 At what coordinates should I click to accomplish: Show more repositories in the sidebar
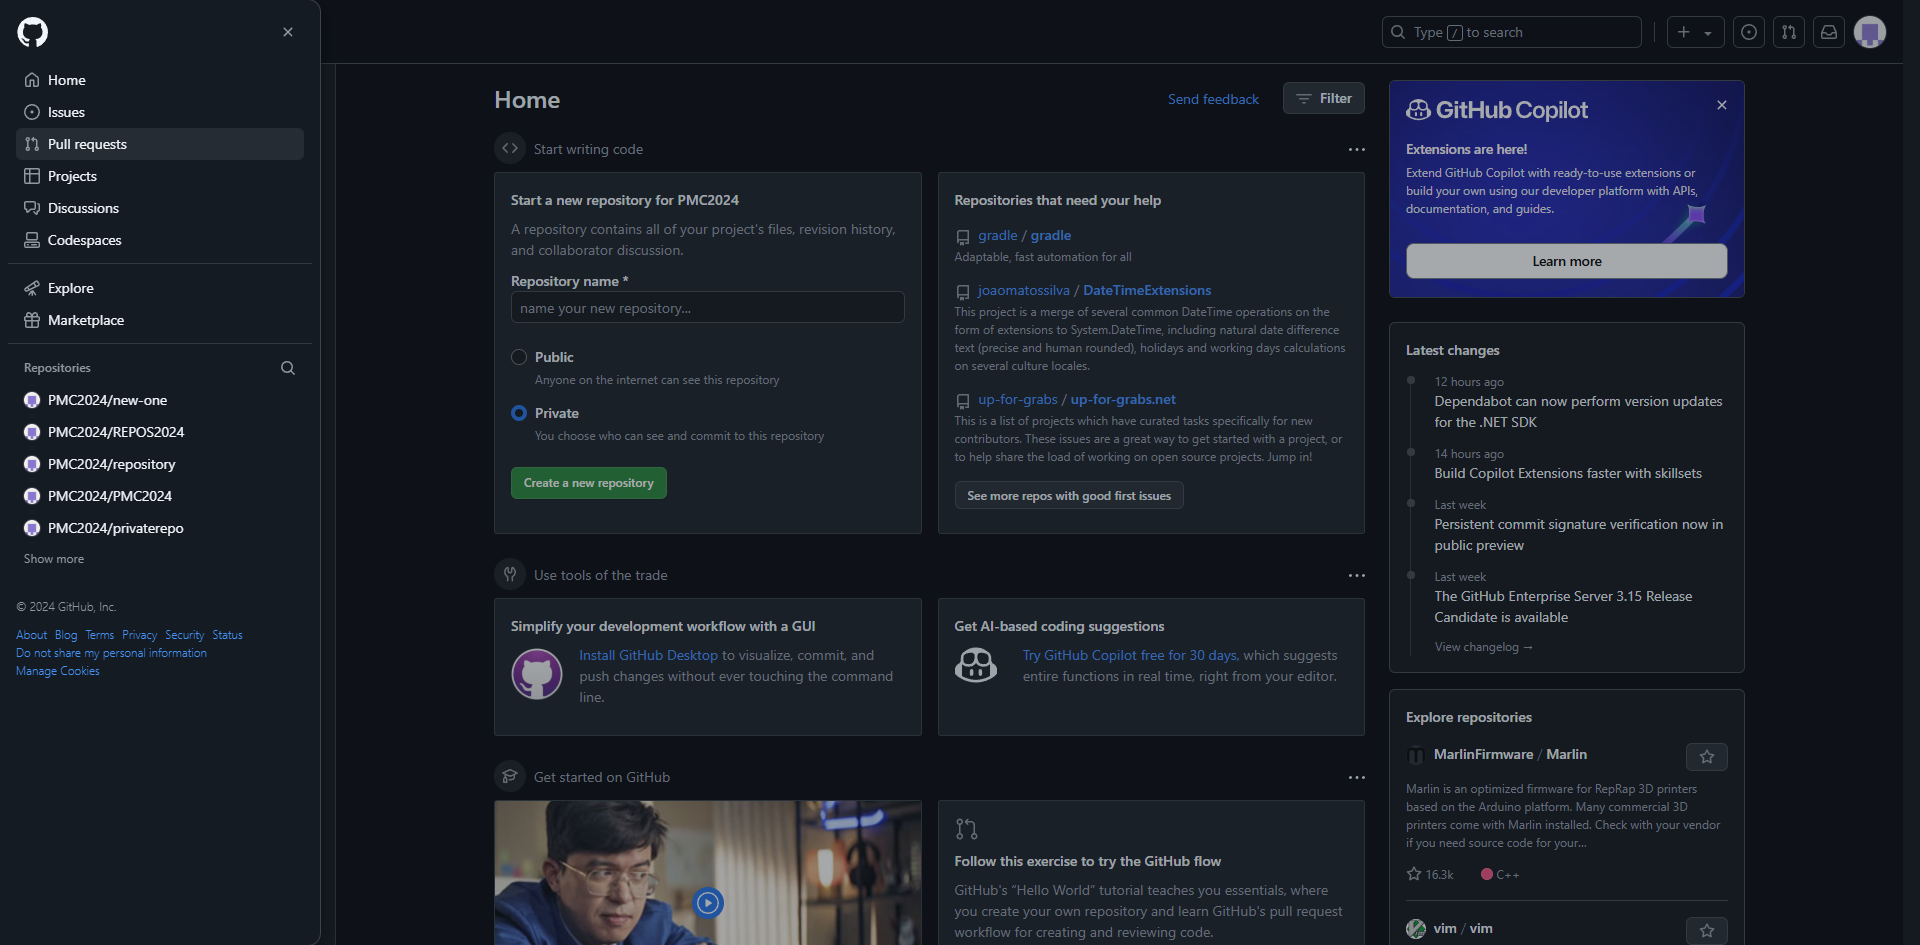click(x=54, y=559)
